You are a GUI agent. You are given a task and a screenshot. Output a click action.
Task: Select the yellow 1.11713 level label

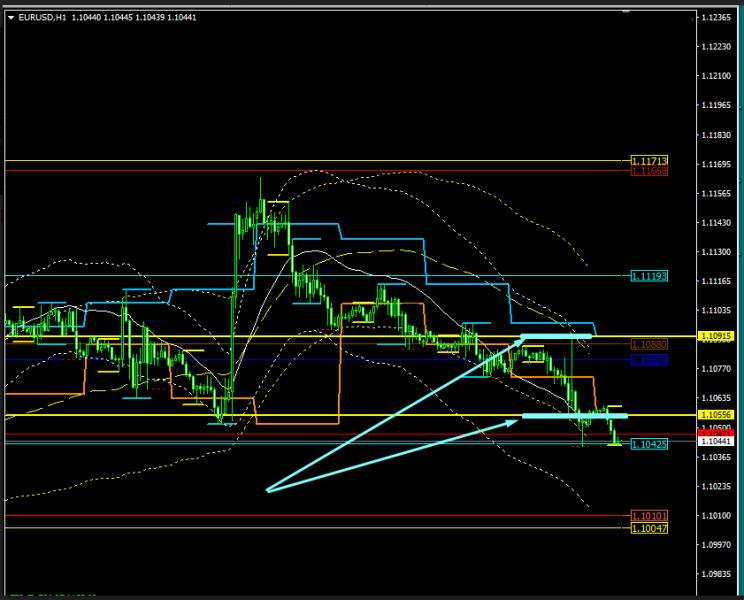(649, 160)
